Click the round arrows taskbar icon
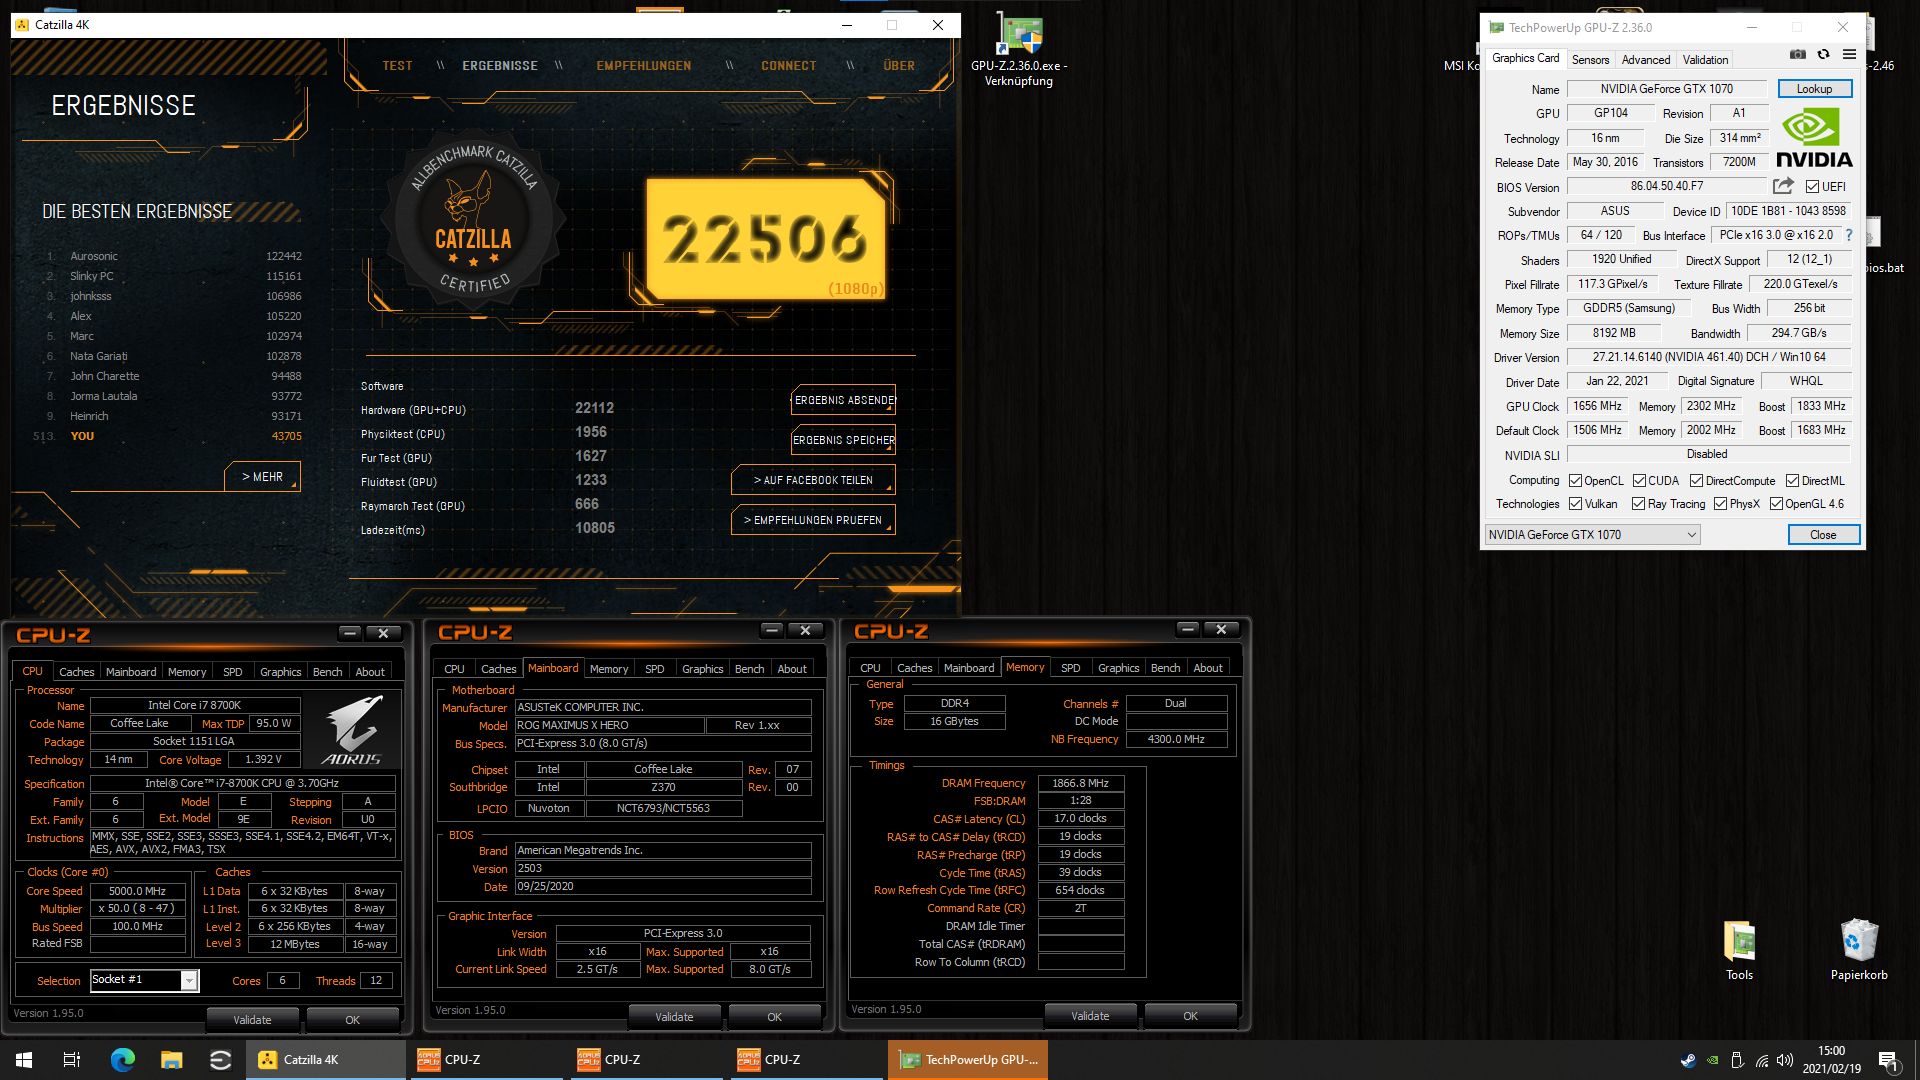The image size is (1920, 1080). point(221,1060)
